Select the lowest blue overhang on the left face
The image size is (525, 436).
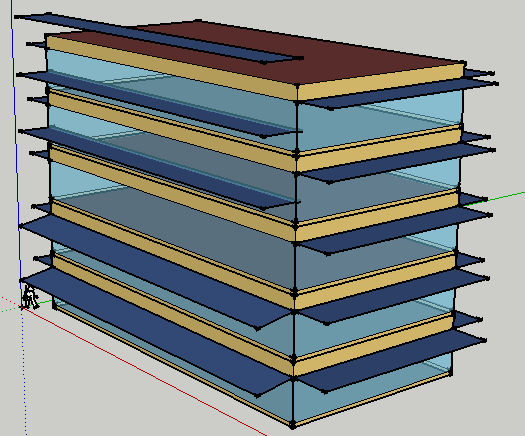pos(154,332)
